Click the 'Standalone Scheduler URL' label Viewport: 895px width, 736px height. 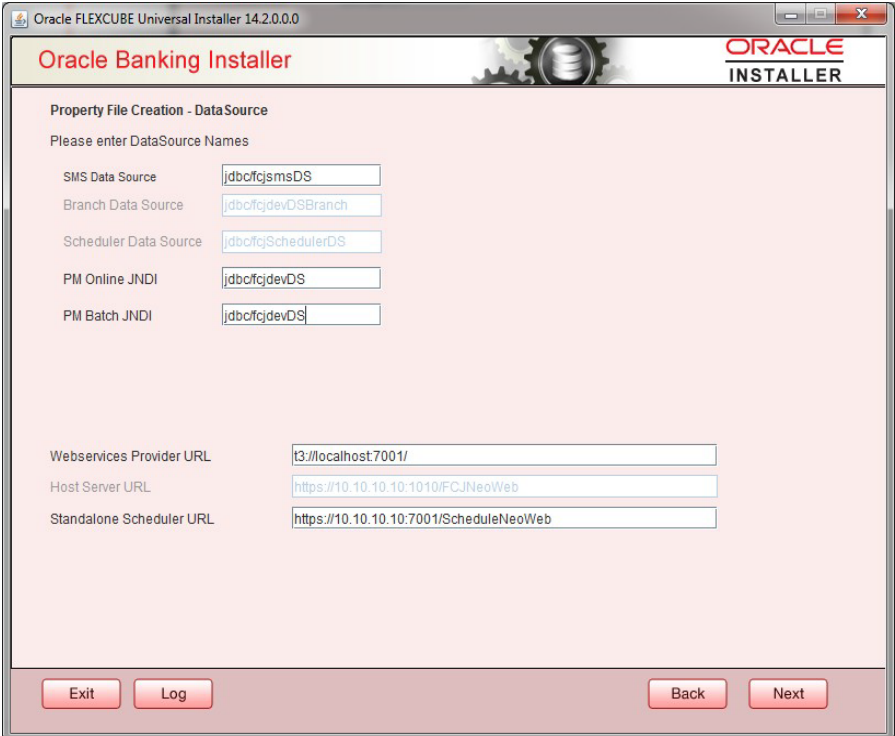pos(132,519)
